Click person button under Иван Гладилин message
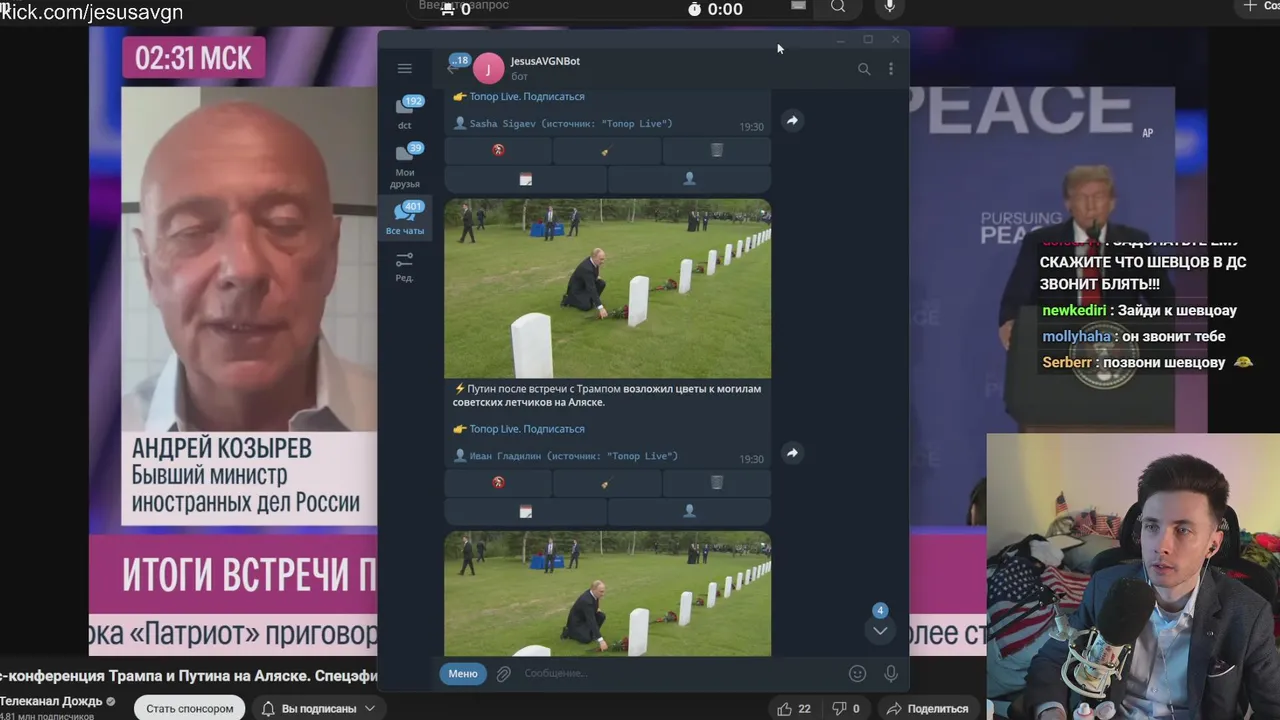The height and width of the screenshot is (720, 1280). pos(689,511)
